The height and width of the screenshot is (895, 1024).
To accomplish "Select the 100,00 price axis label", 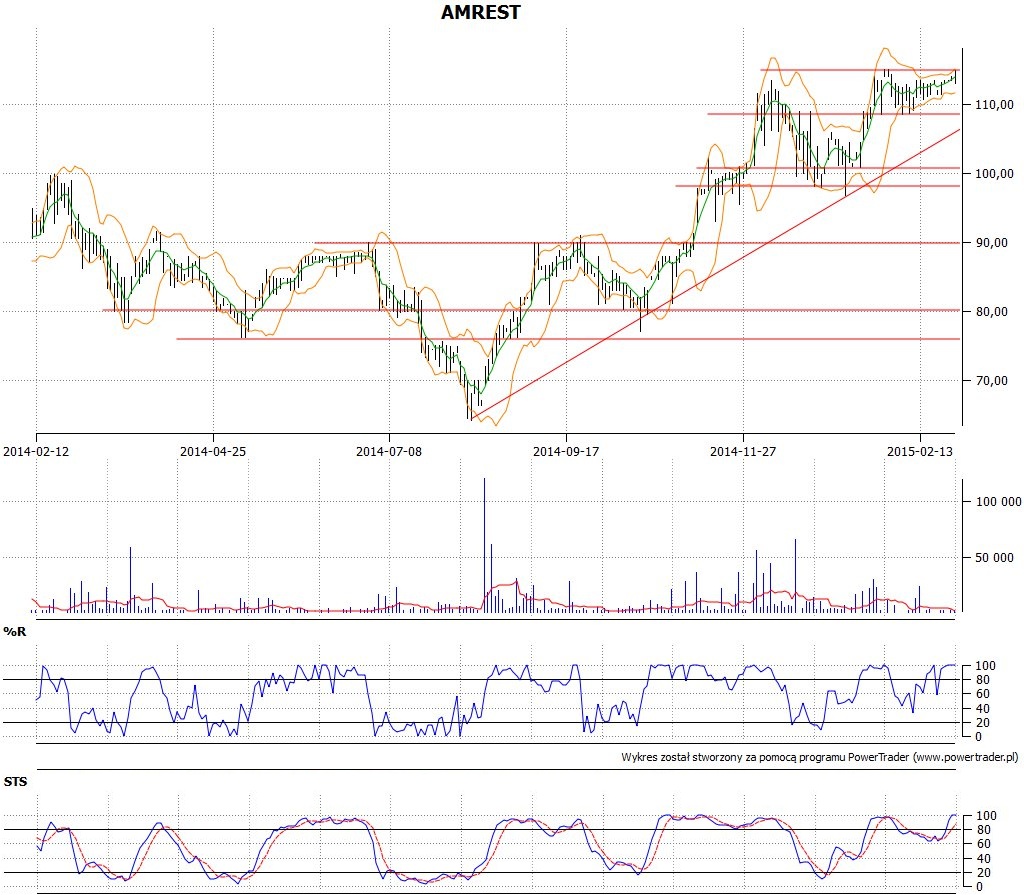I will 994,174.
